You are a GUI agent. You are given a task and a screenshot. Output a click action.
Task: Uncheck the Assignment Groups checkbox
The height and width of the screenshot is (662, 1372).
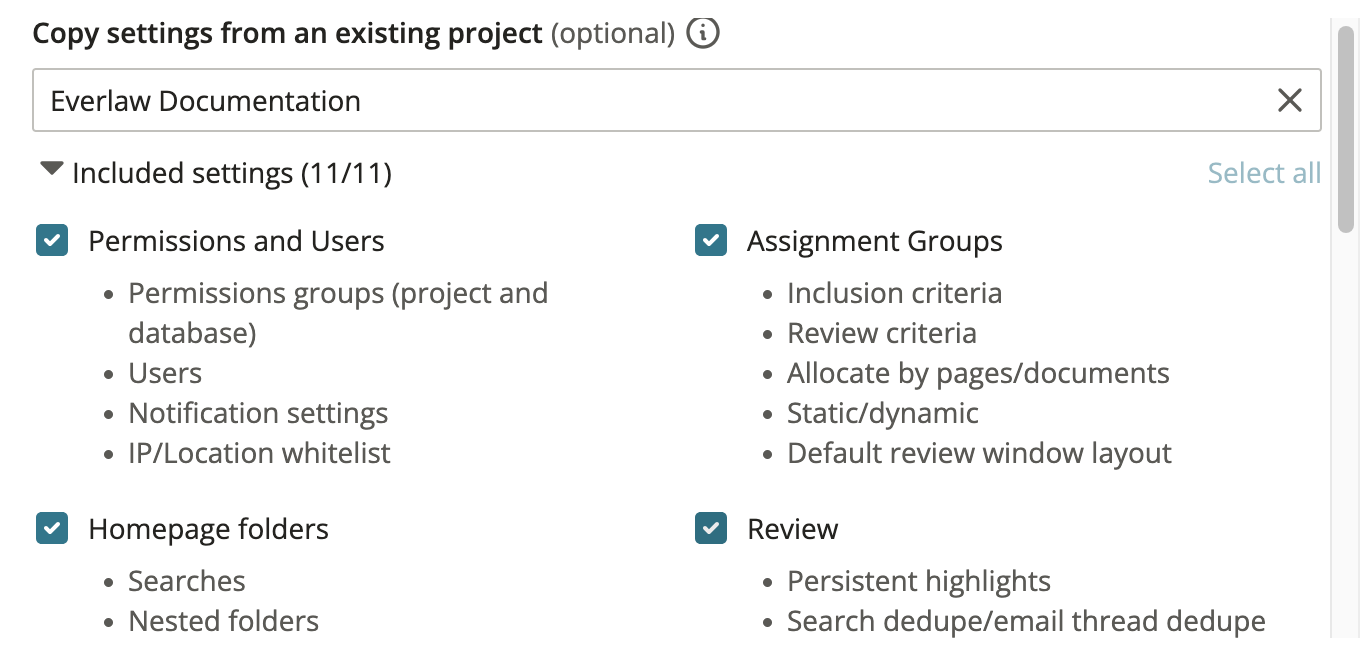click(711, 241)
